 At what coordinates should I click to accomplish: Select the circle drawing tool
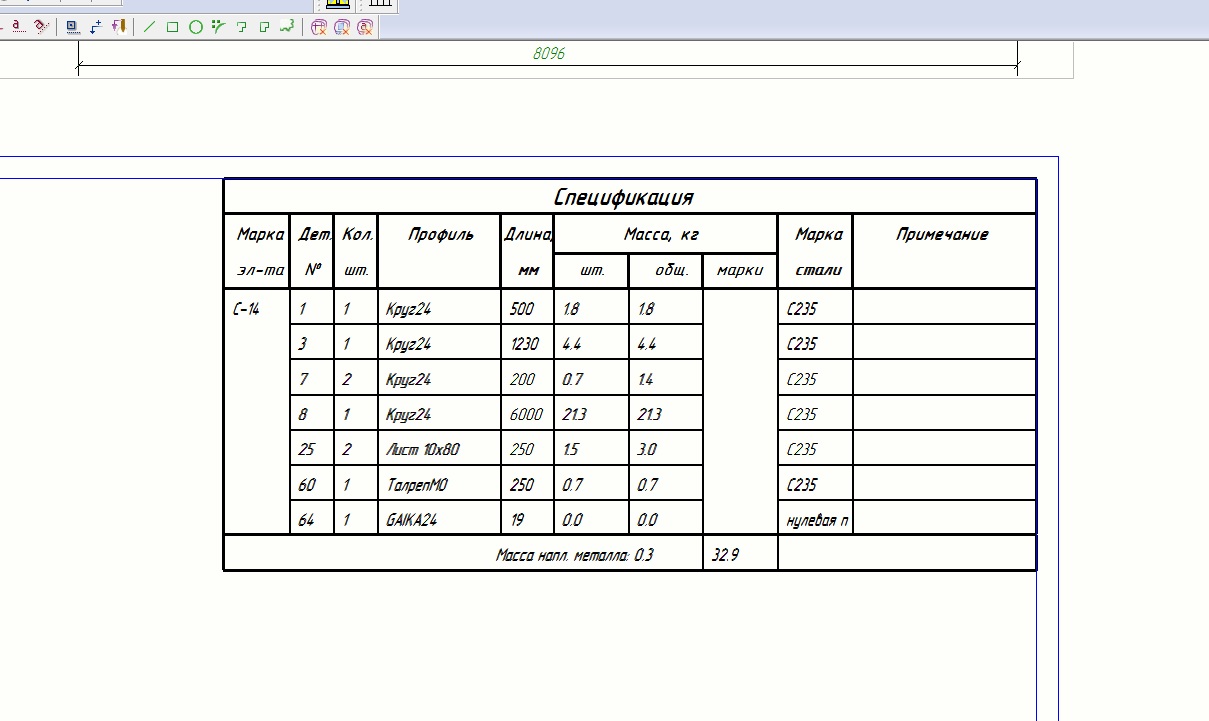point(196,27)
